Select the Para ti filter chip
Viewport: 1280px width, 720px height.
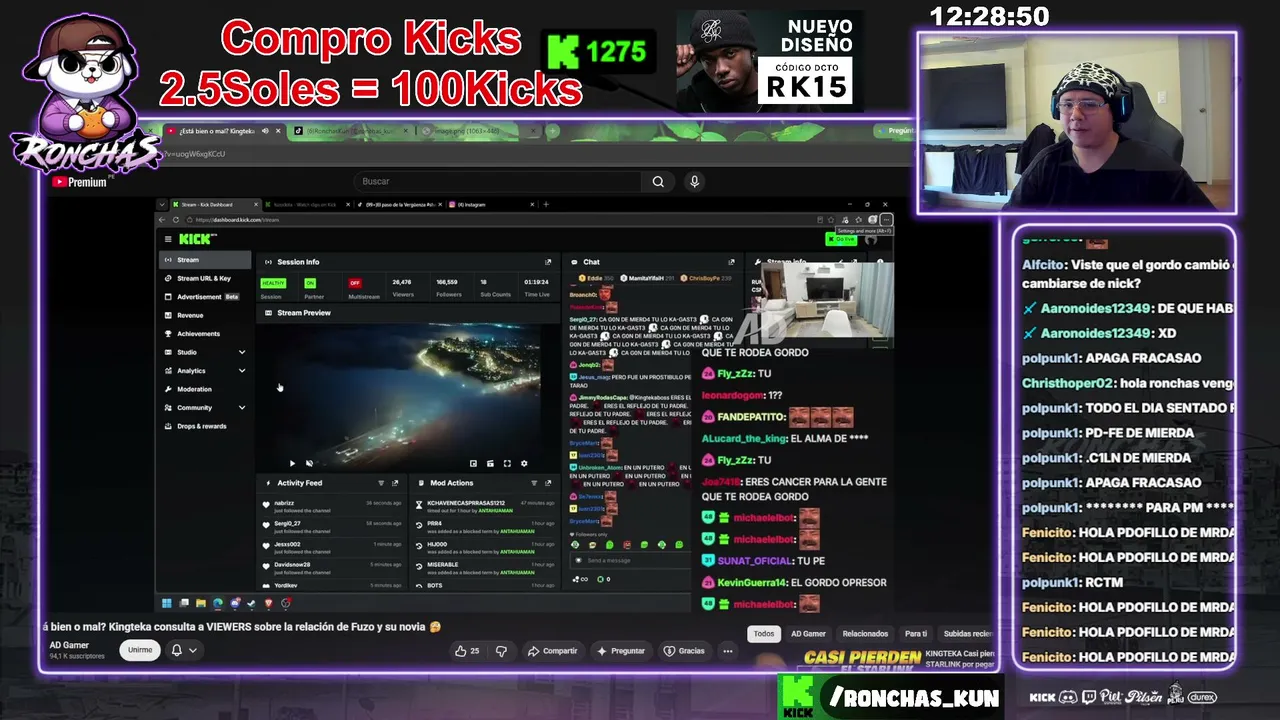click(916, 634)
